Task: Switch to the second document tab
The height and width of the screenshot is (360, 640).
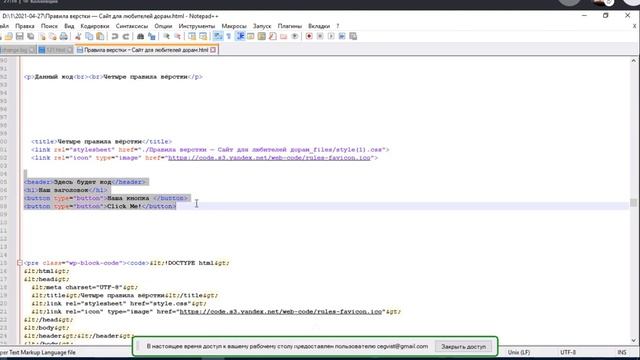Action: point(55,50)
